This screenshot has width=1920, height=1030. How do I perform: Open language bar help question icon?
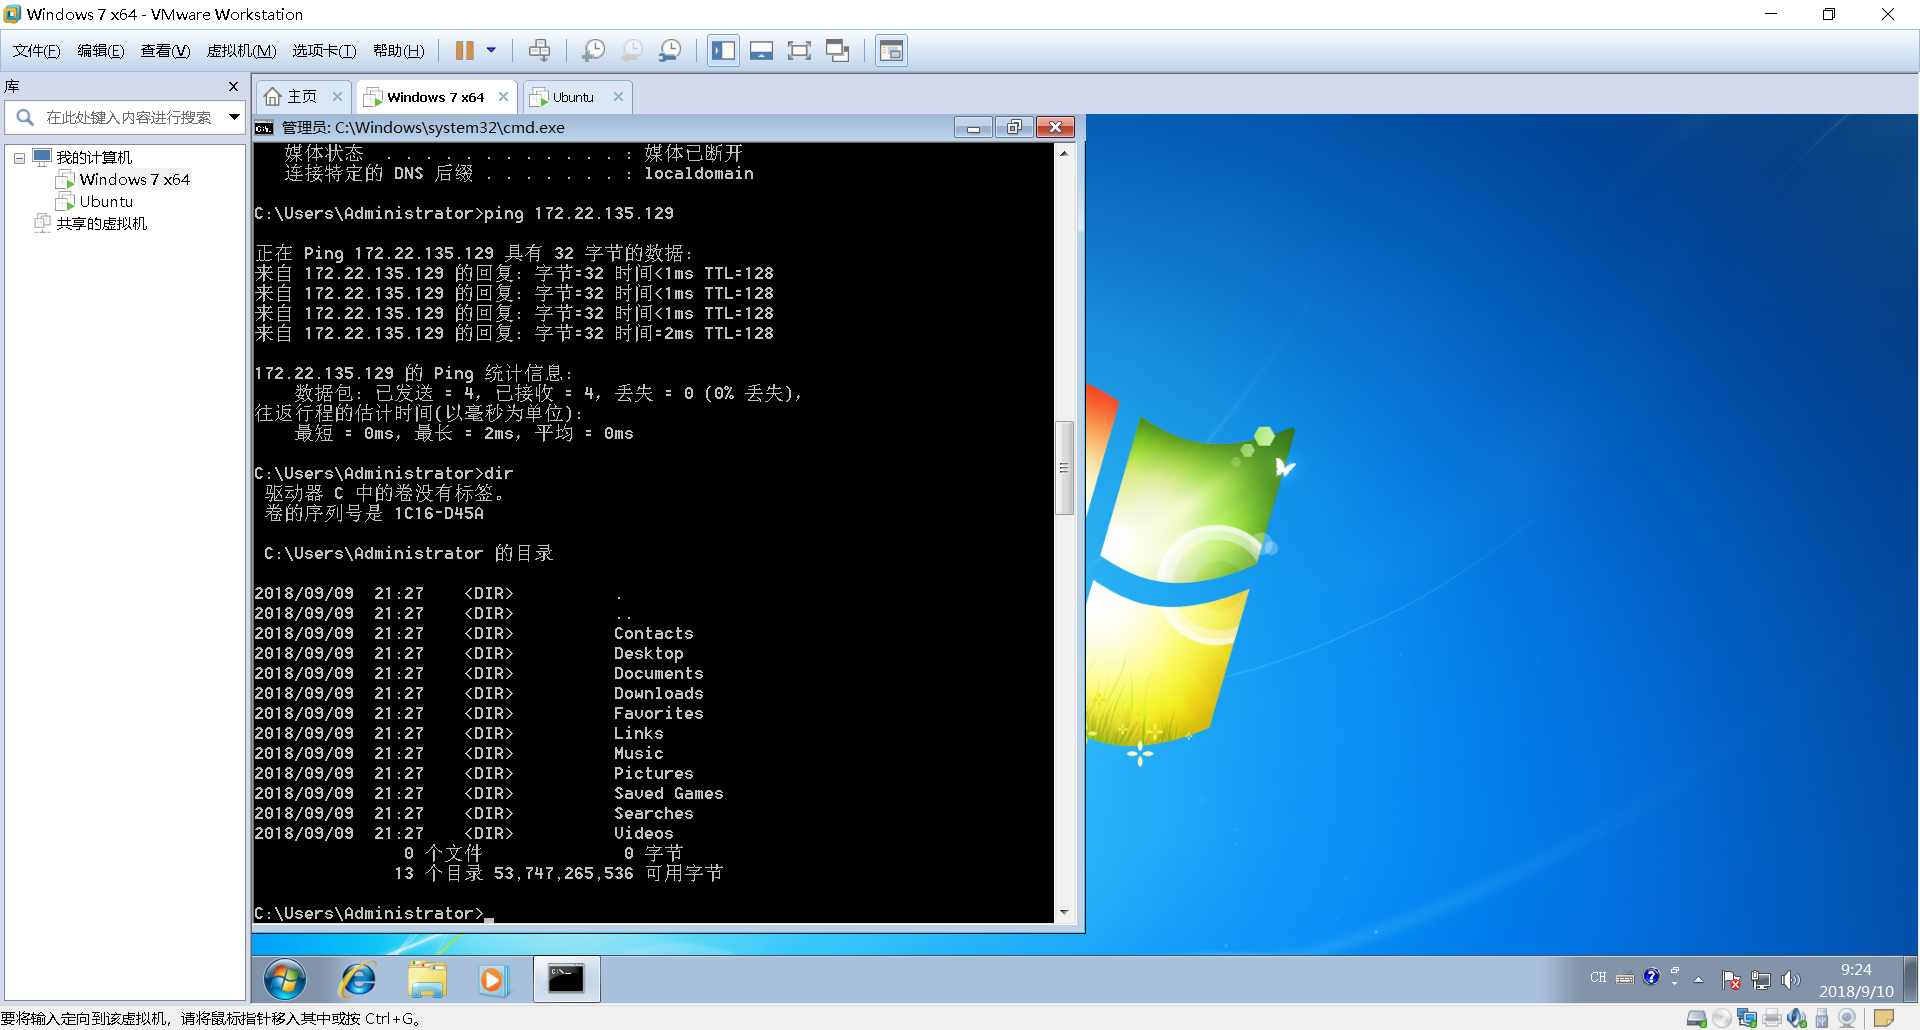[1651, 977]
